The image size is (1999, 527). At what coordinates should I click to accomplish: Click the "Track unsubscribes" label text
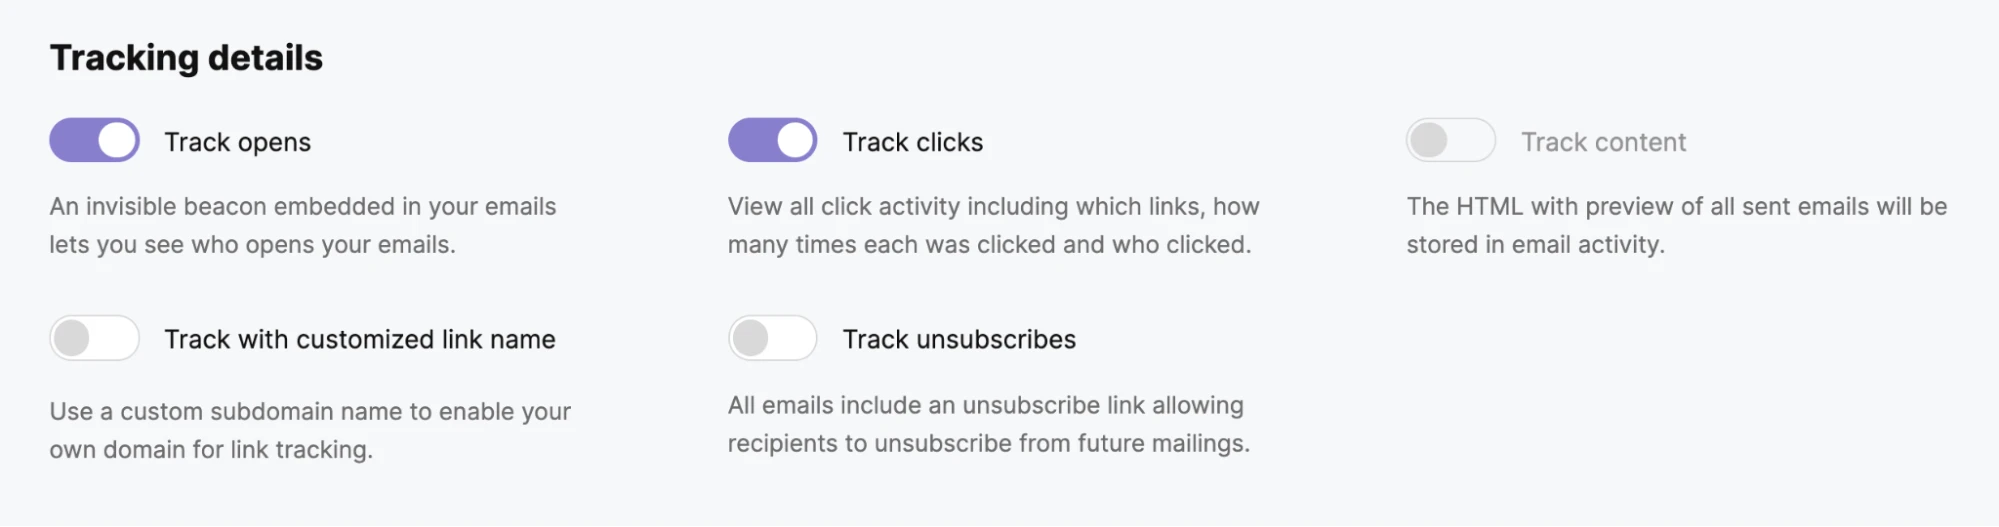click(x=958, y=340)
